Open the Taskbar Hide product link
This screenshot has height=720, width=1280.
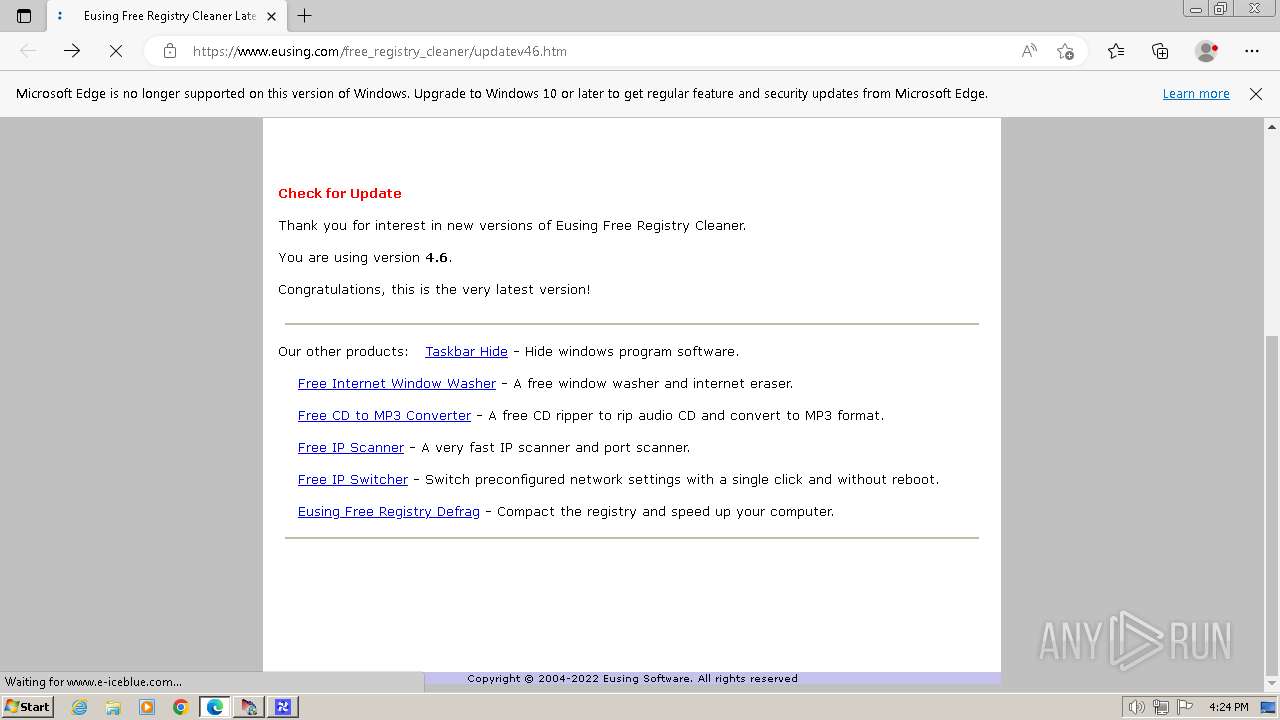coord(466,352)
